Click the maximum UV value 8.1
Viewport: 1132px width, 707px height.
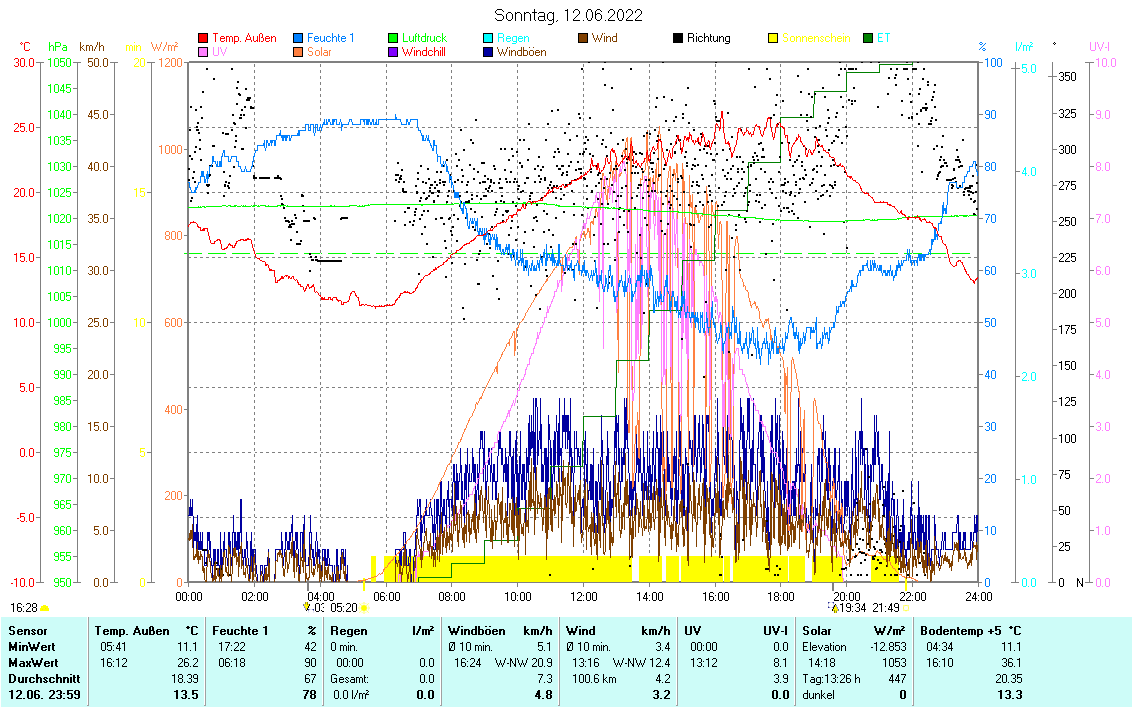click(781, 663)
